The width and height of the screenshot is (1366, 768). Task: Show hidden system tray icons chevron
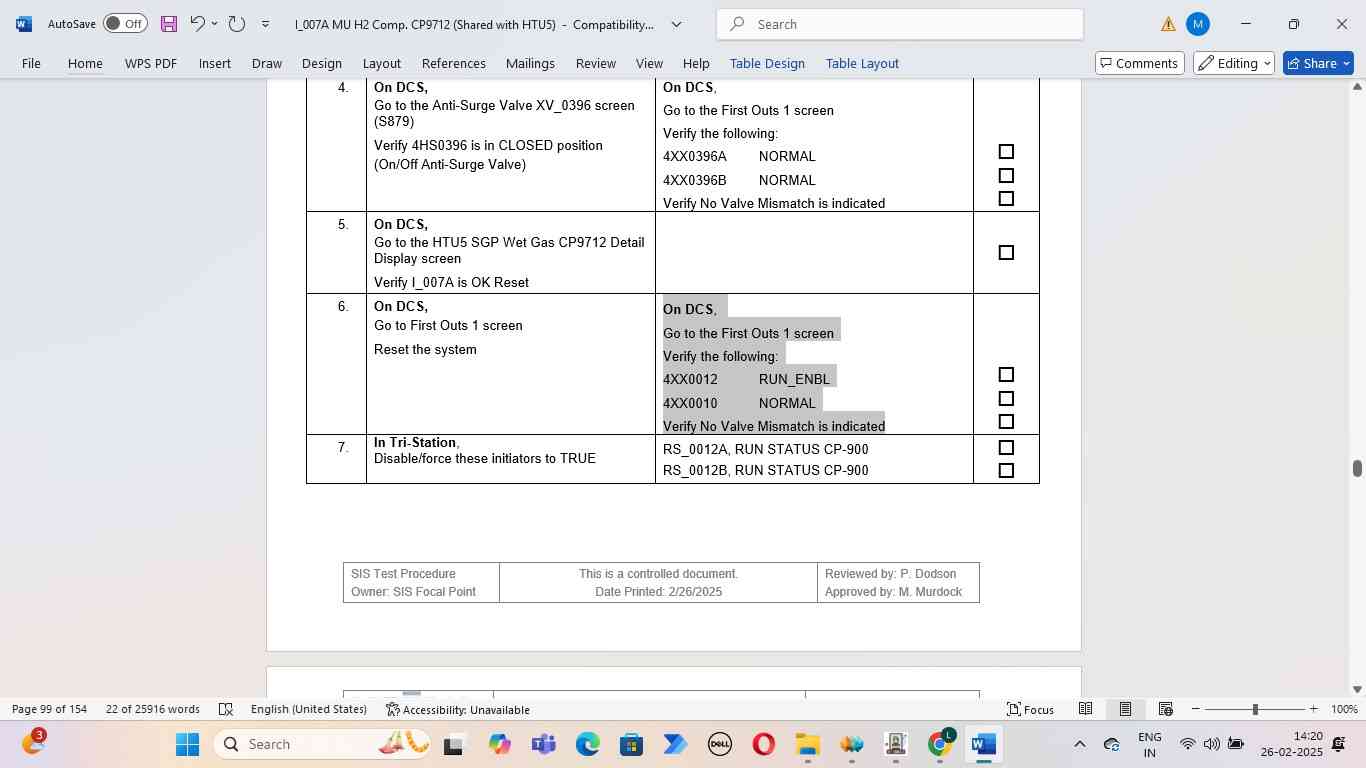(x=1079, y=744)
